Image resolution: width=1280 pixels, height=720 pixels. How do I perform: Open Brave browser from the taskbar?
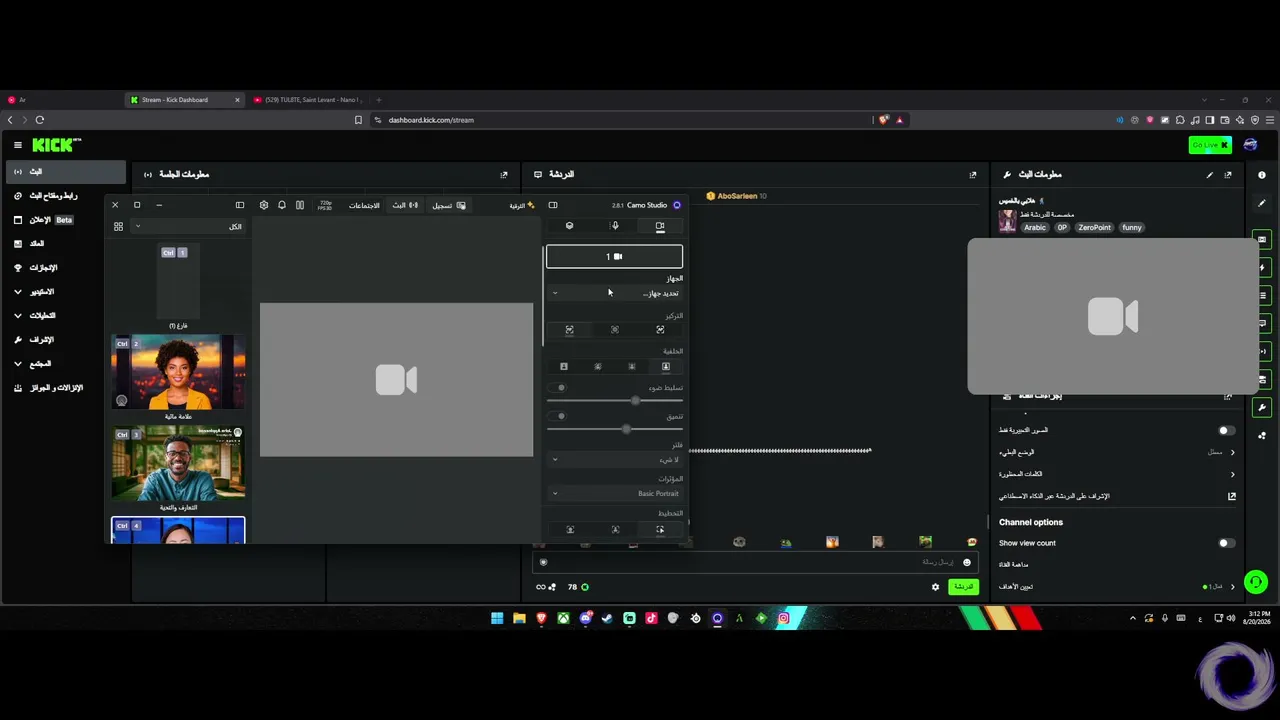coord(541,618)
